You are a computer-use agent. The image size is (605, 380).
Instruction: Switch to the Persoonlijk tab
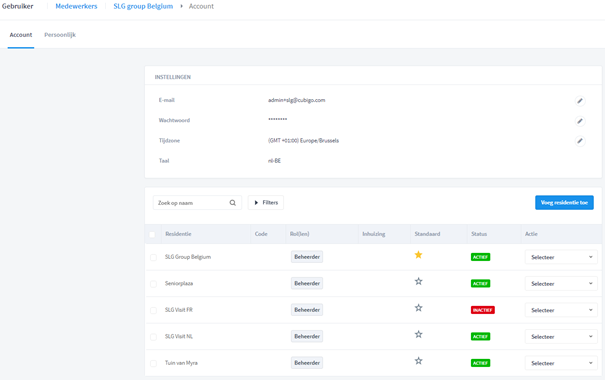coord(60,35)
